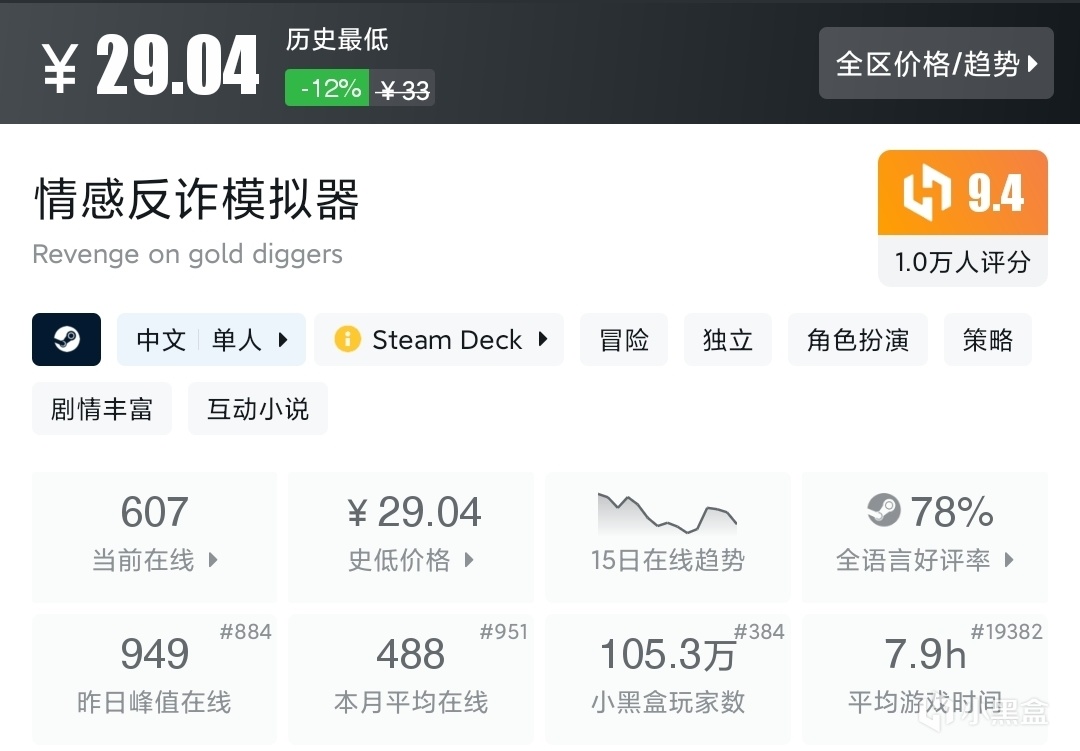Image resolution: width=1080 pixels, height=751 pixels.
Task: Click the -12% discount badge
Action: [x=326, y=88]
